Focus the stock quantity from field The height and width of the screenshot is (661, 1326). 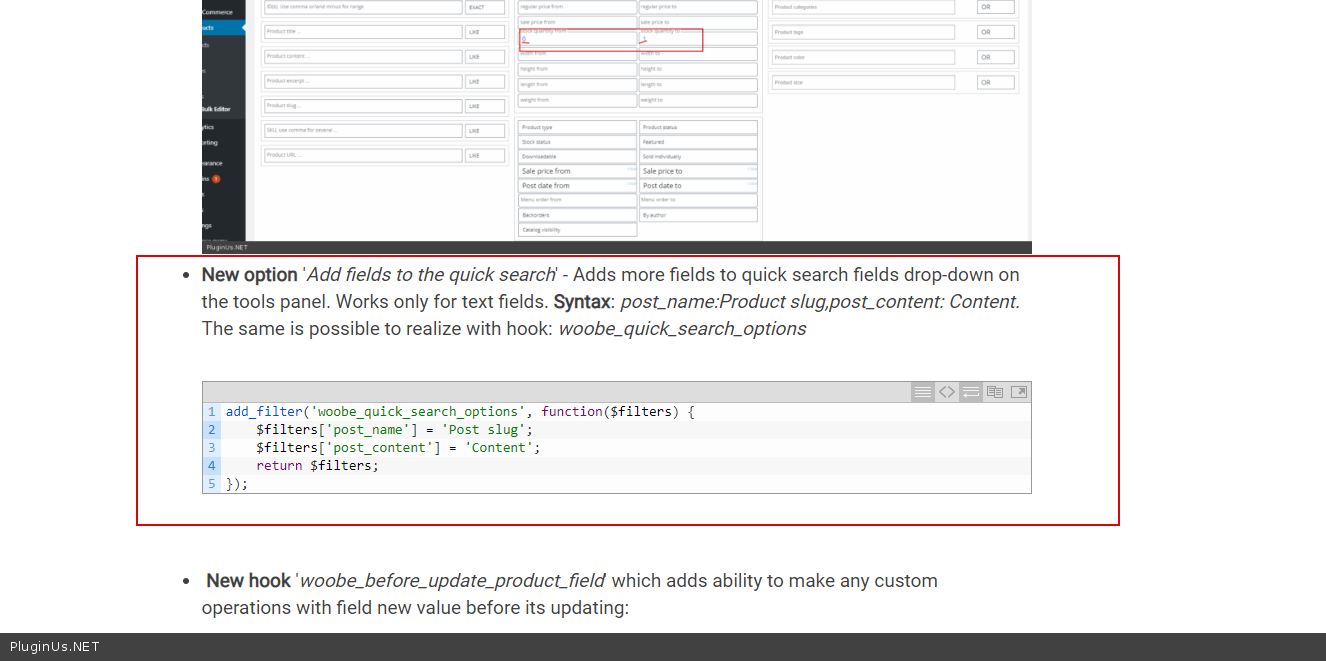point(577,39)
